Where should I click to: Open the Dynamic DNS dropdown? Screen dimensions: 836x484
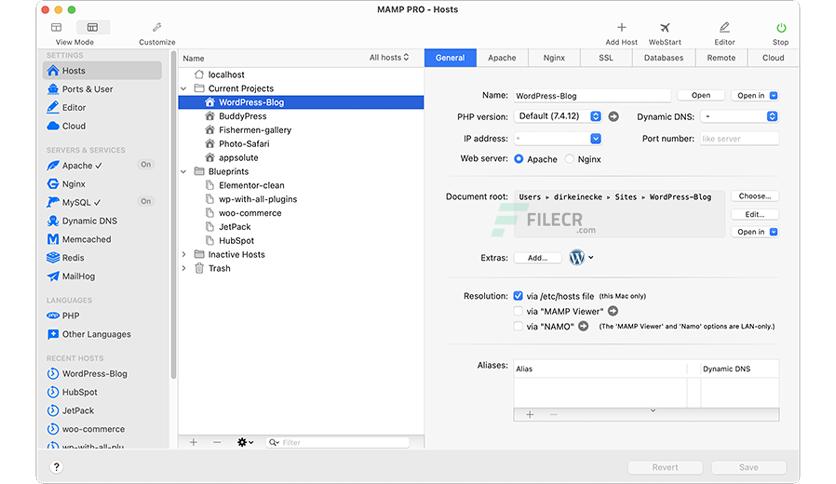739,116
